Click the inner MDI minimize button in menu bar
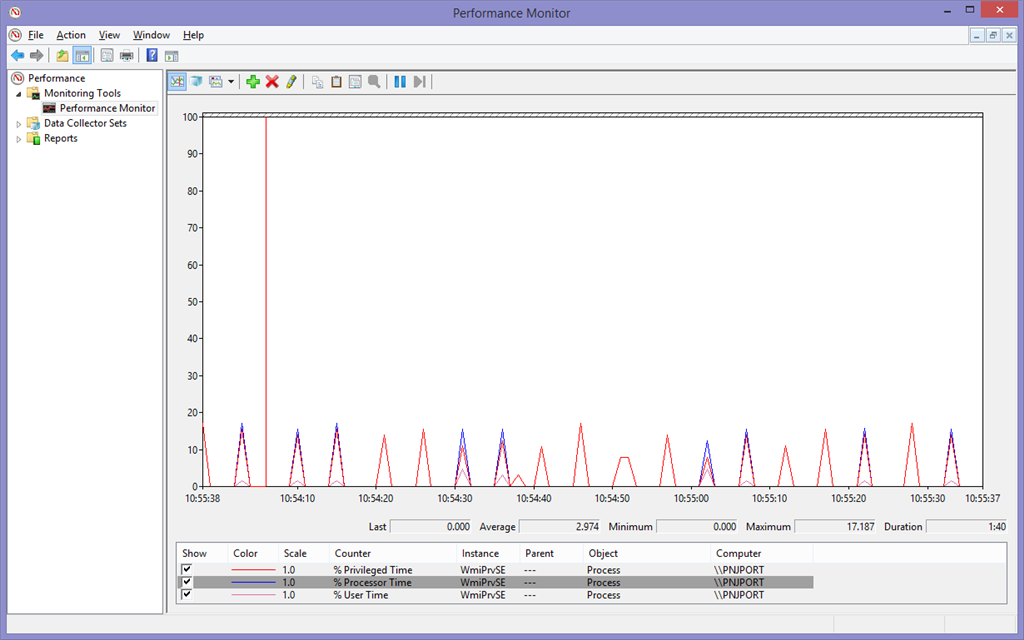 click(977, 35)
